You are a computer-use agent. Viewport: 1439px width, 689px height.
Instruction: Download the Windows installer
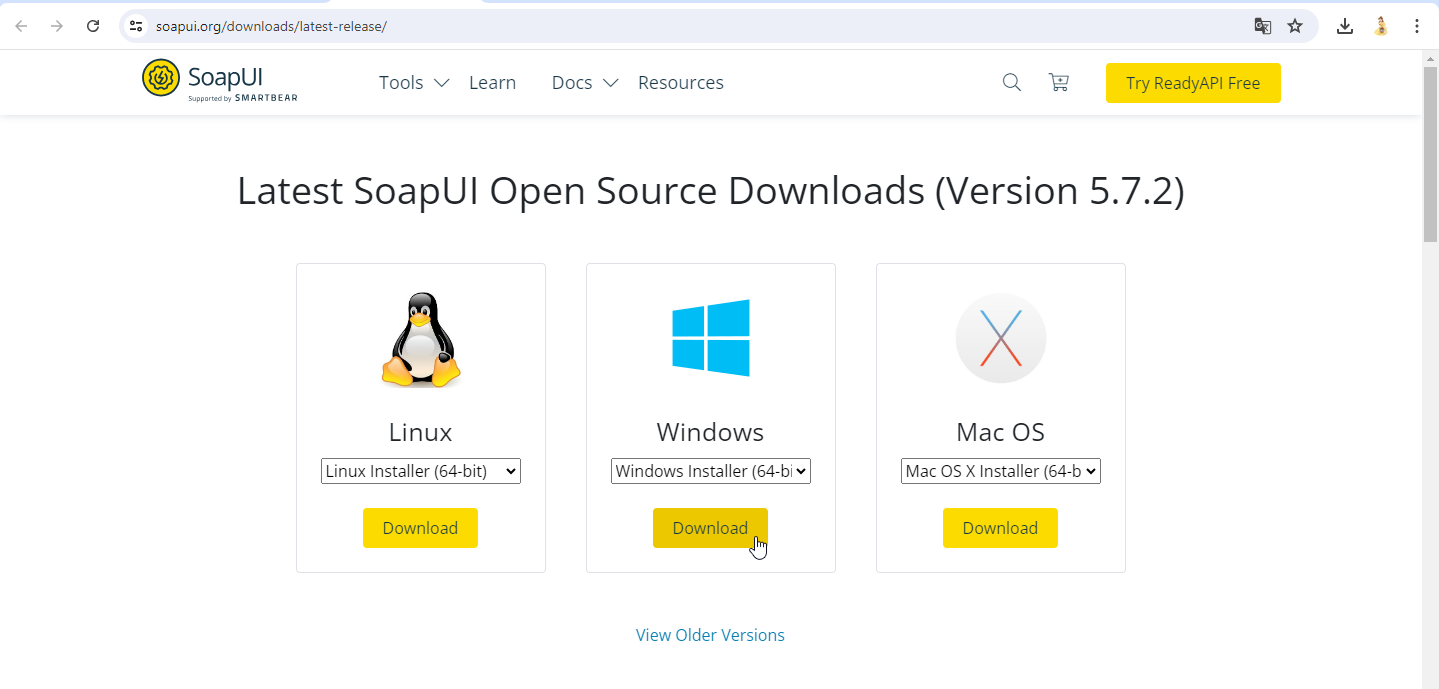[x=710, y=528]
